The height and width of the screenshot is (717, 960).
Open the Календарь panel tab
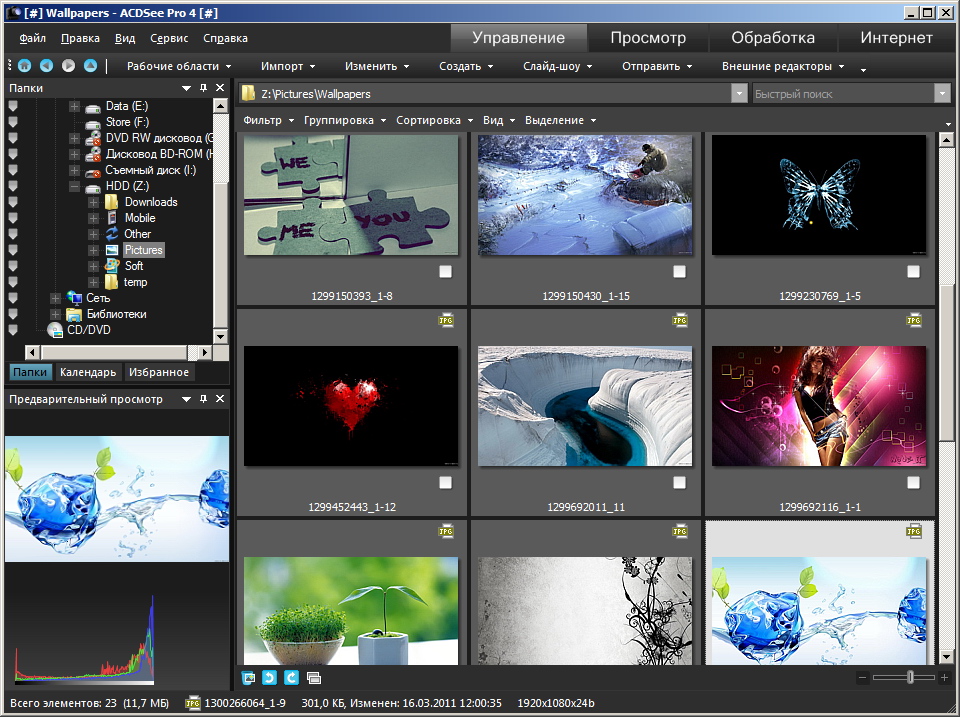pos(88,372)
